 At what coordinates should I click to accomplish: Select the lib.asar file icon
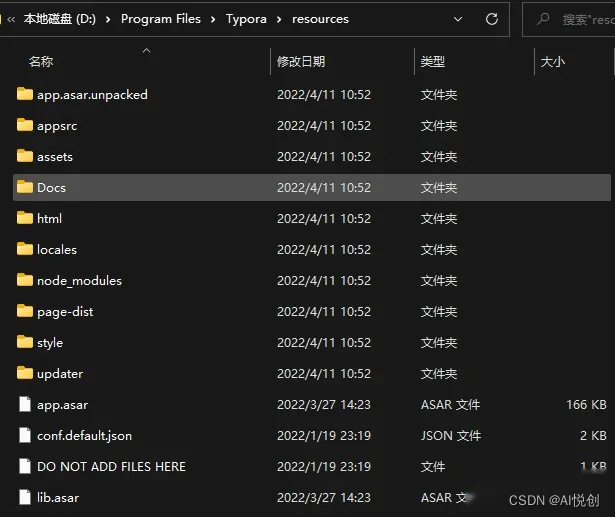click(x=25, y=497)
